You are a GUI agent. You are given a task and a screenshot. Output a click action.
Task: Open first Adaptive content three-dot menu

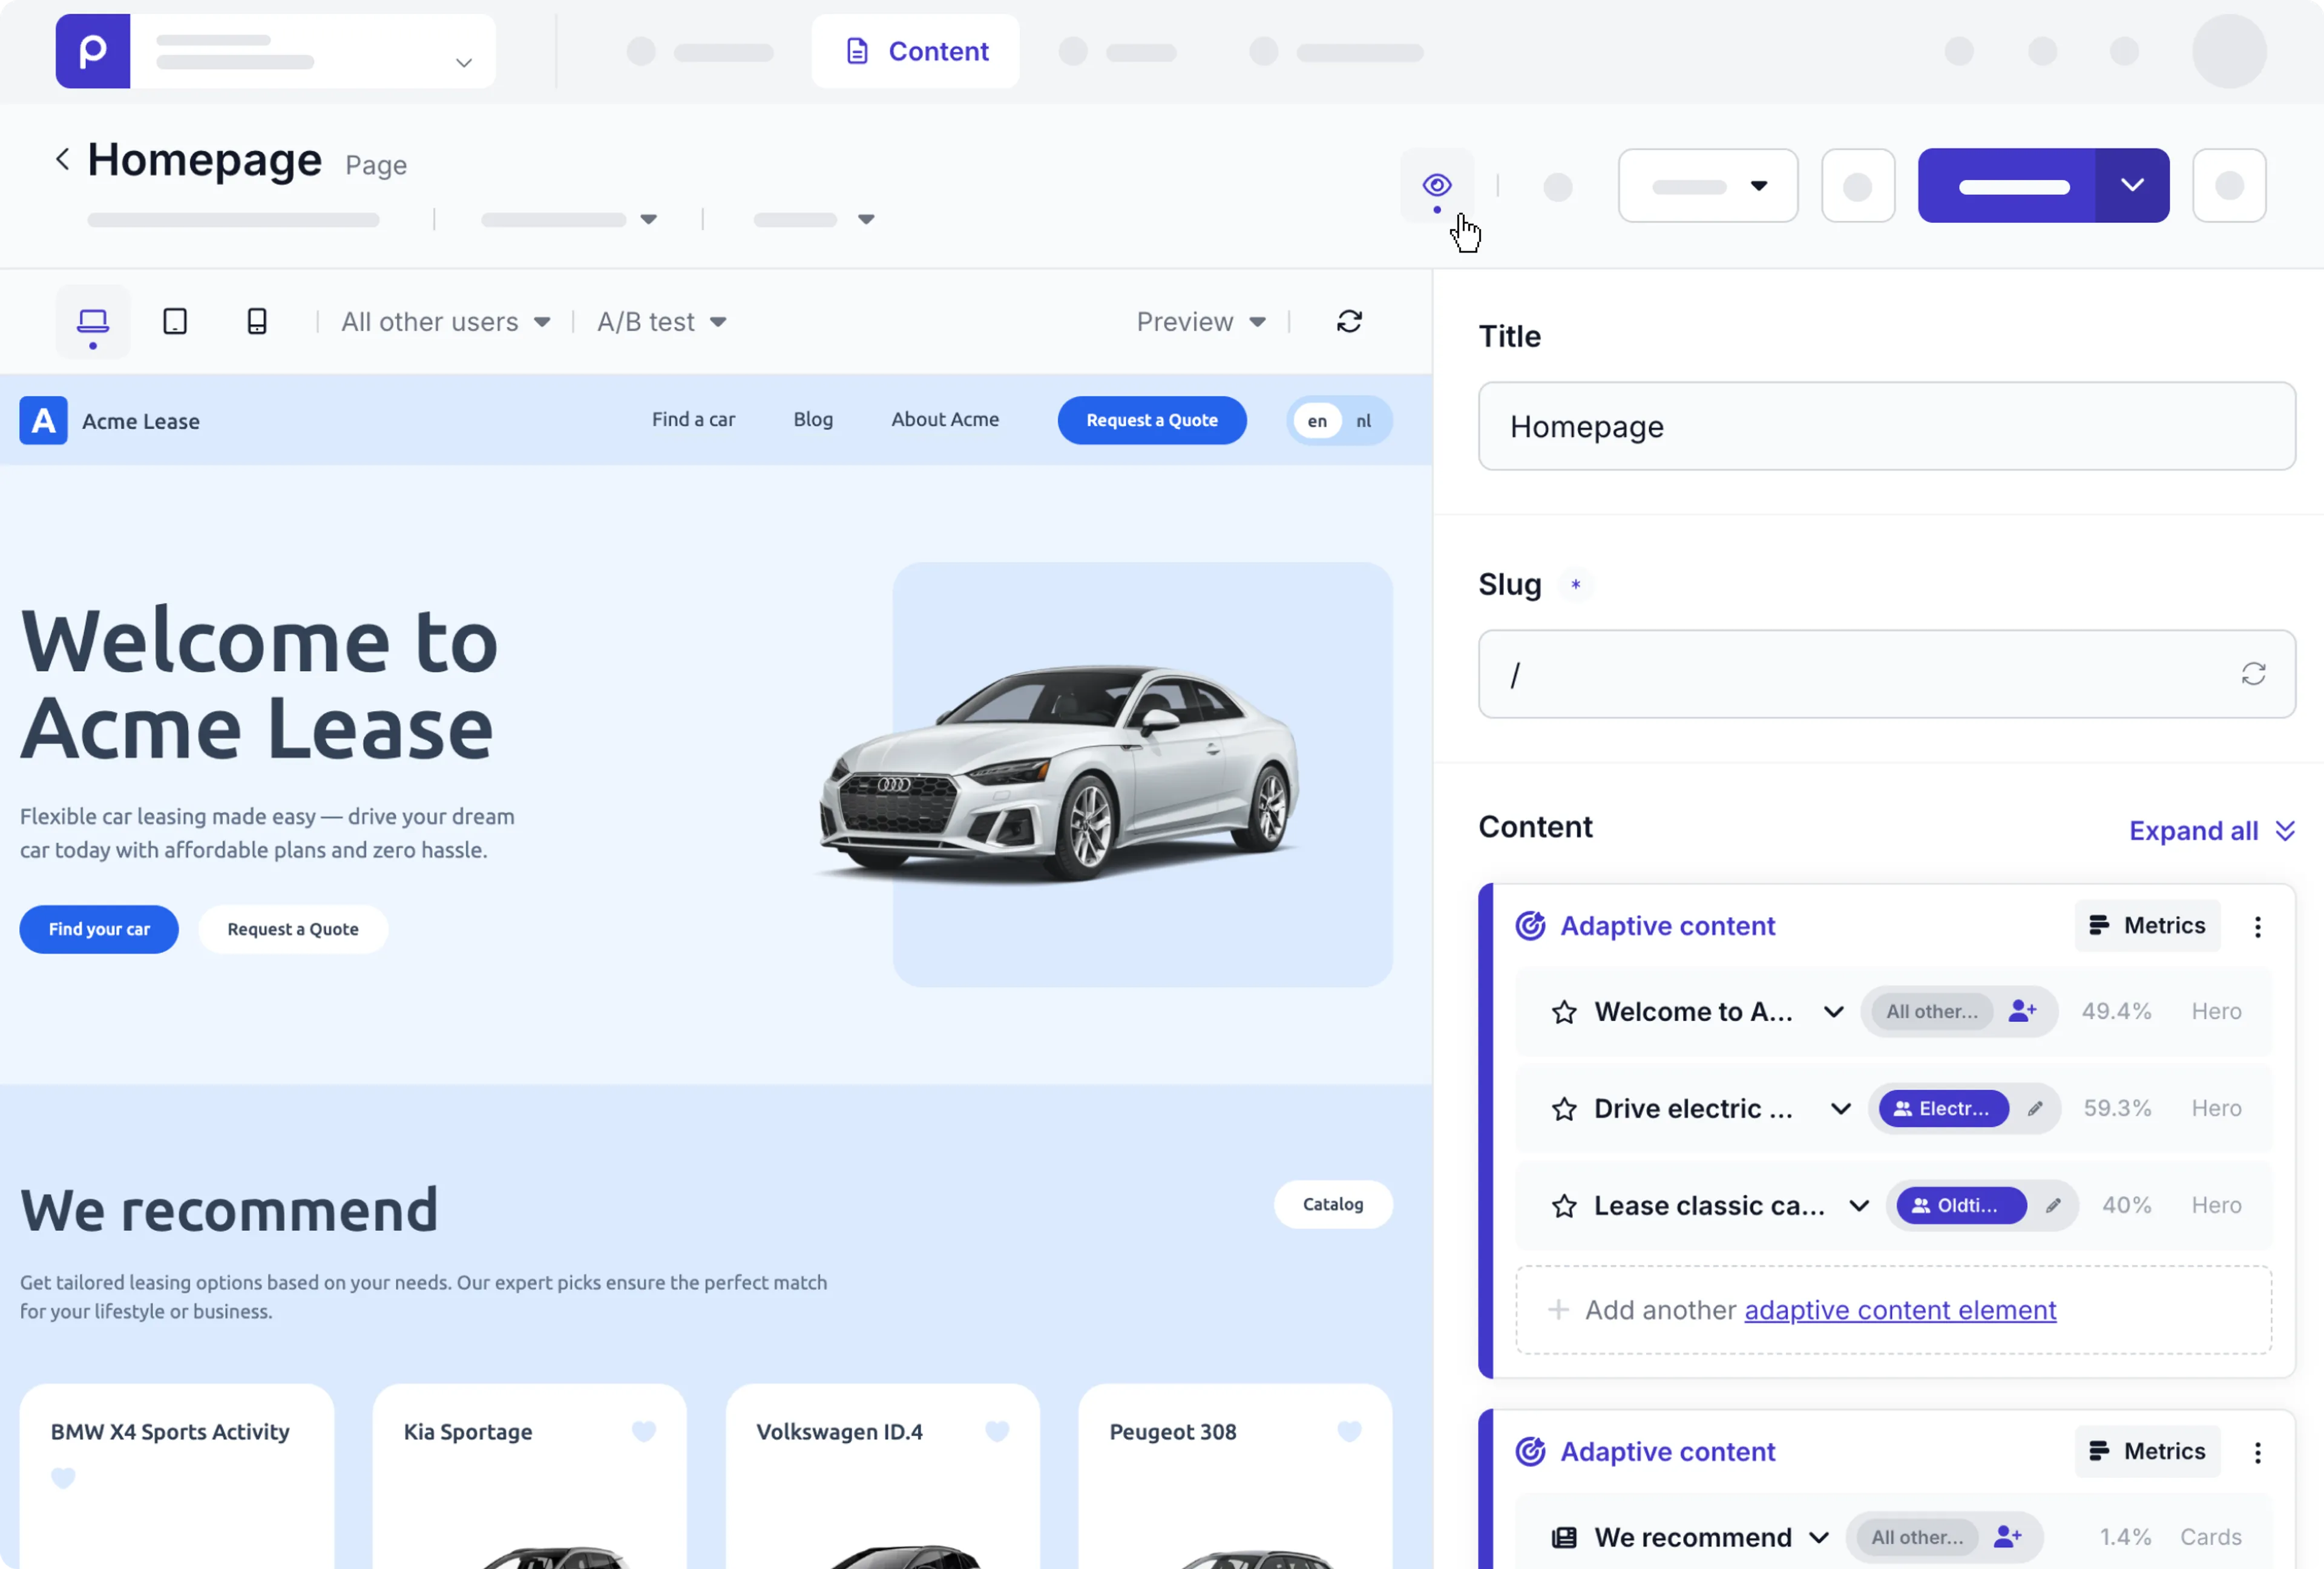click(2257, 927)
